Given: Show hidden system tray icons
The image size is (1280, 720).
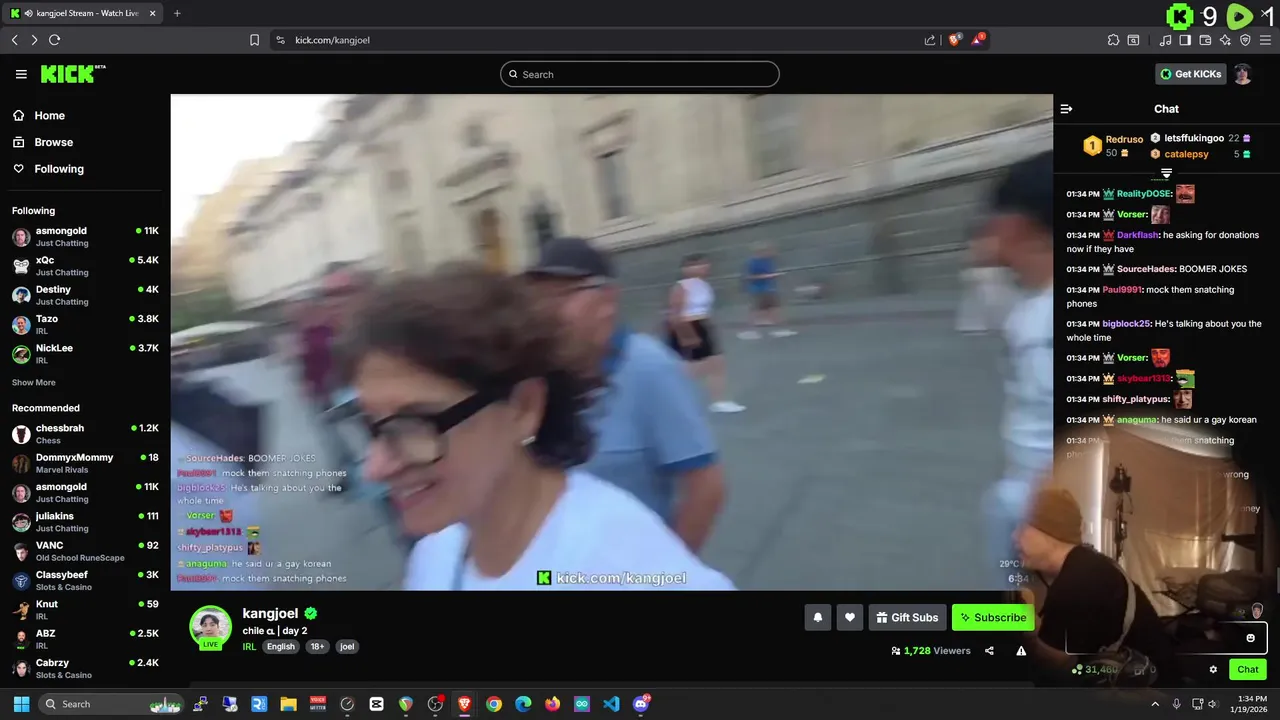Looking at the screenshot, I should pyautogui.click(x=1155, y=704).
